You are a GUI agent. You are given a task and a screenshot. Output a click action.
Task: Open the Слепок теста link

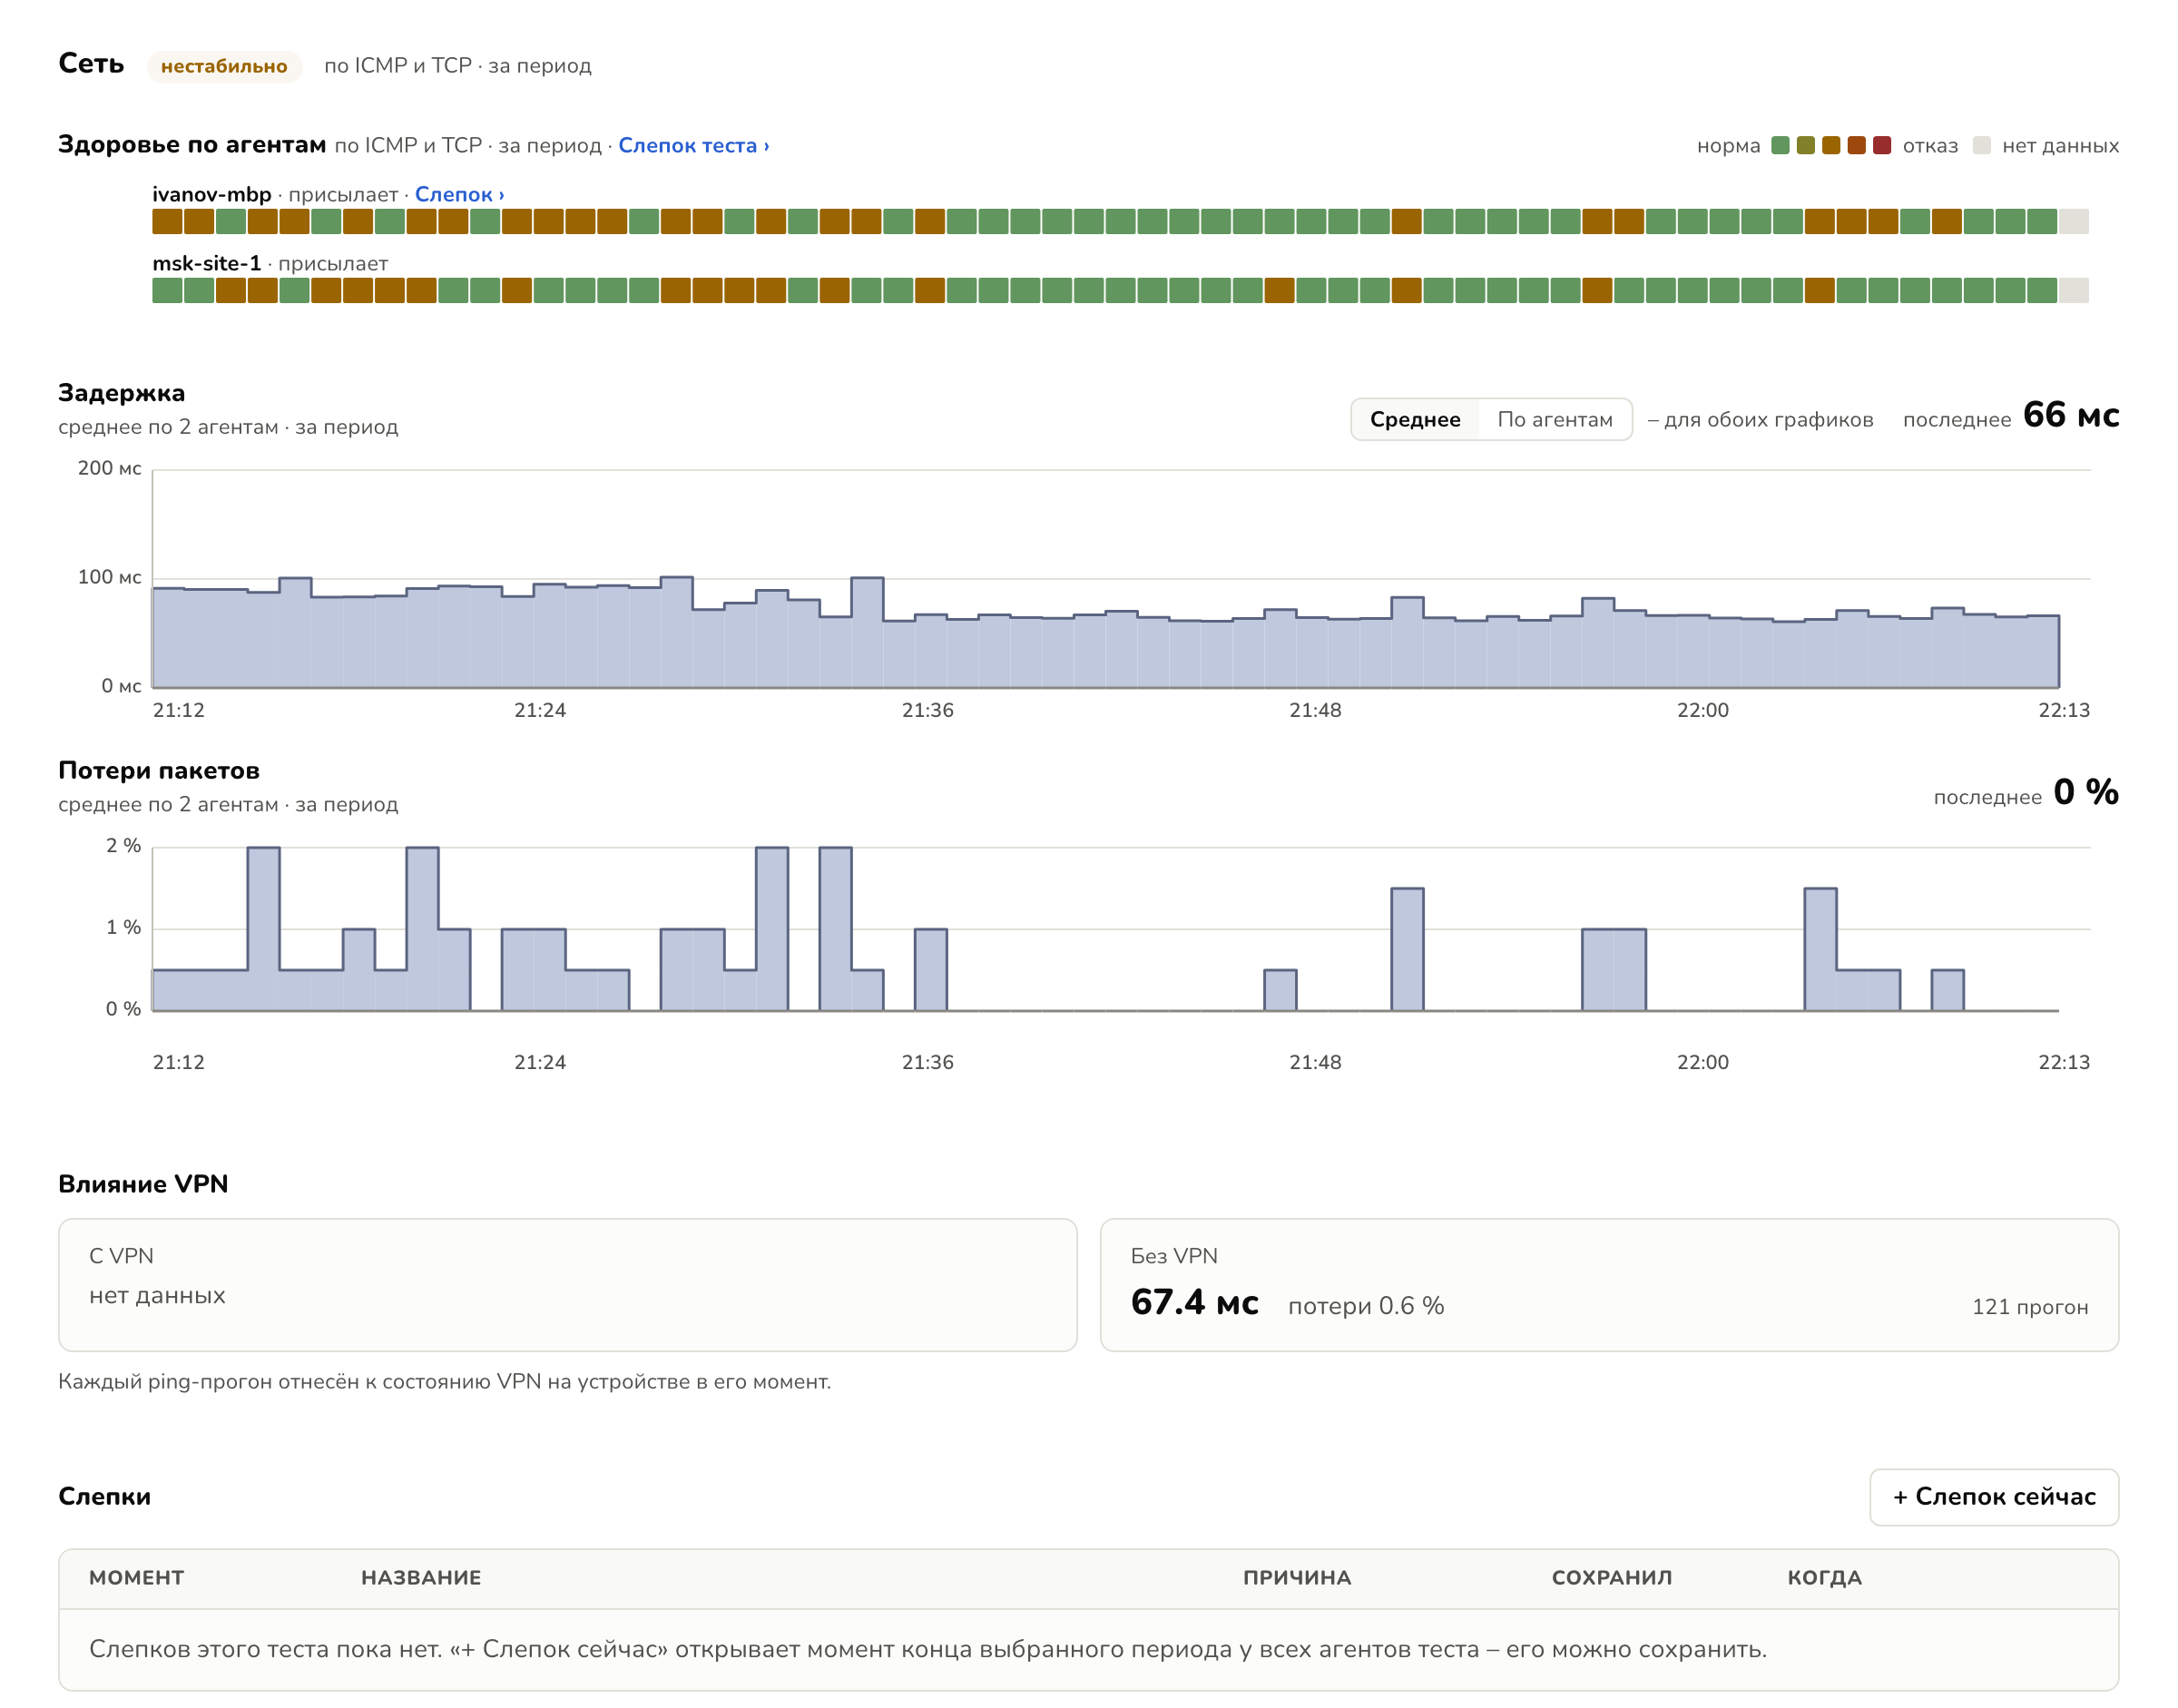[694, 146]
